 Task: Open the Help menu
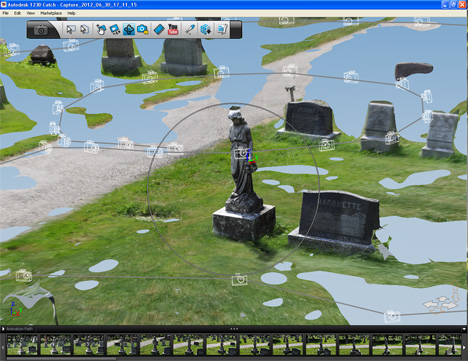pyautogui.click(x=71, y=13)
